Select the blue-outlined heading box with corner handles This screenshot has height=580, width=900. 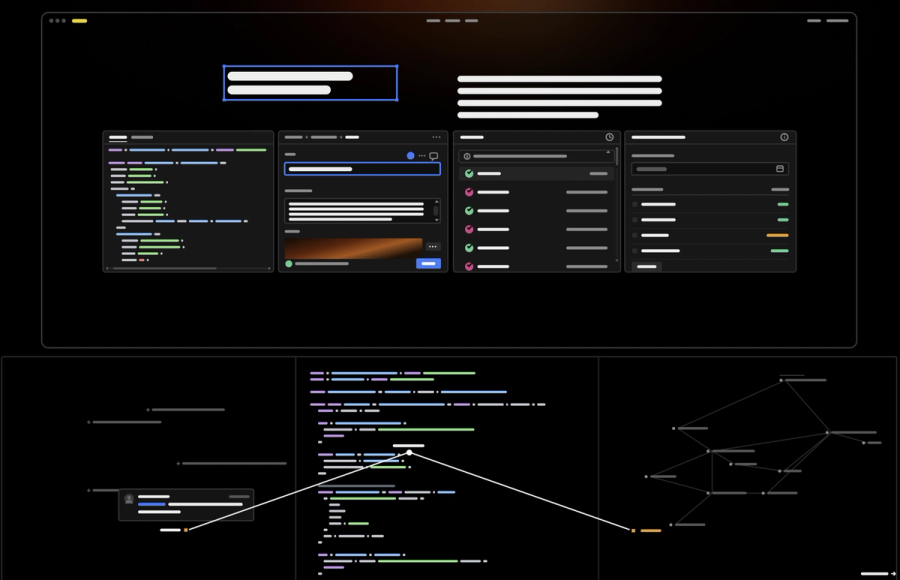tap(311, 83)
